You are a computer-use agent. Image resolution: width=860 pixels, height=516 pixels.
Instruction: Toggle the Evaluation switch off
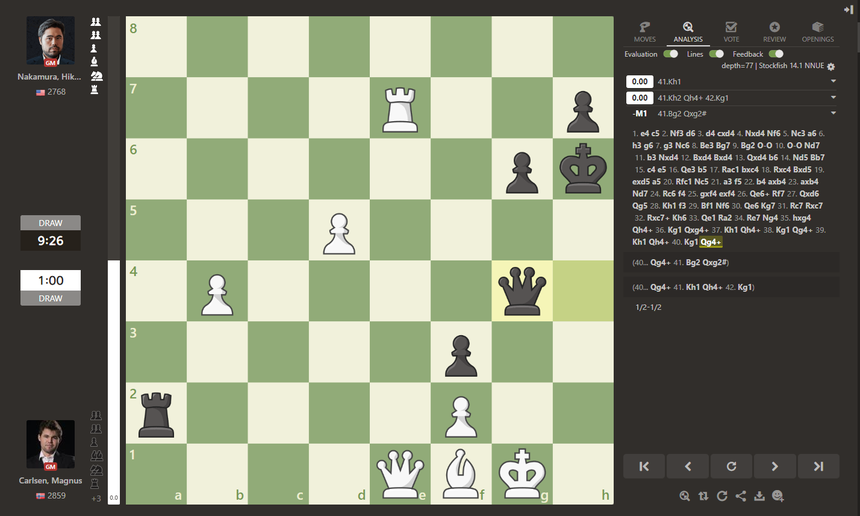(671, 54)
